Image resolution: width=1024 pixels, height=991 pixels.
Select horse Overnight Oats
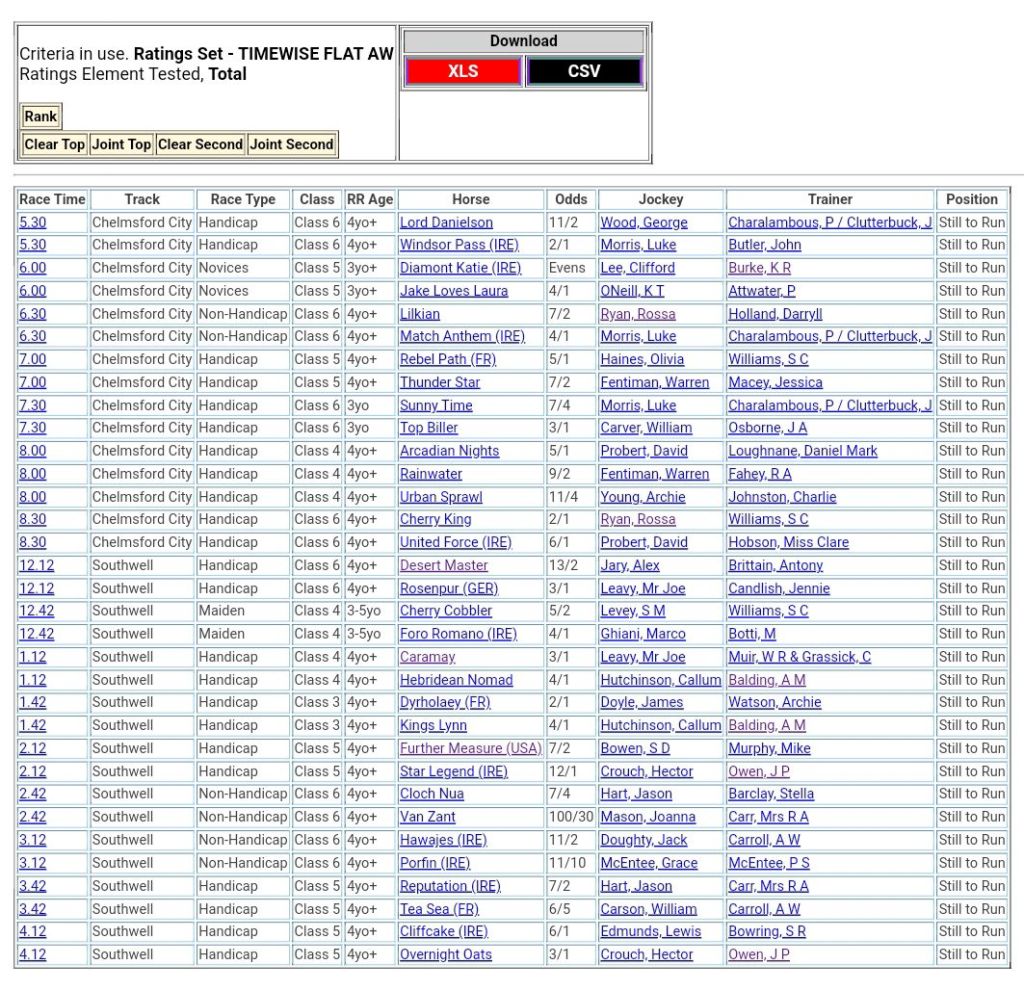tap(445, 954)
